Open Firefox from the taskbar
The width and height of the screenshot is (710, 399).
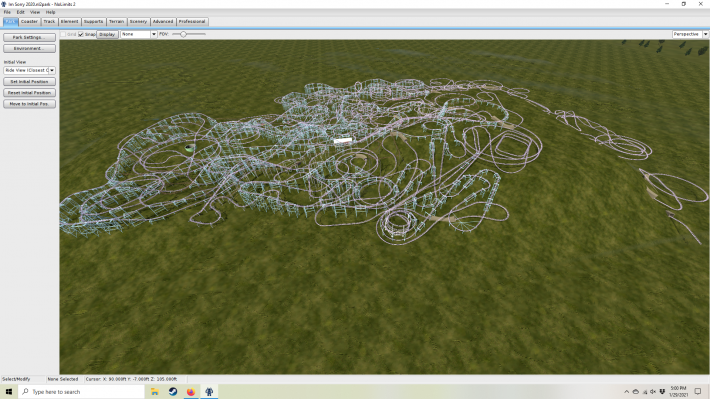191,392
